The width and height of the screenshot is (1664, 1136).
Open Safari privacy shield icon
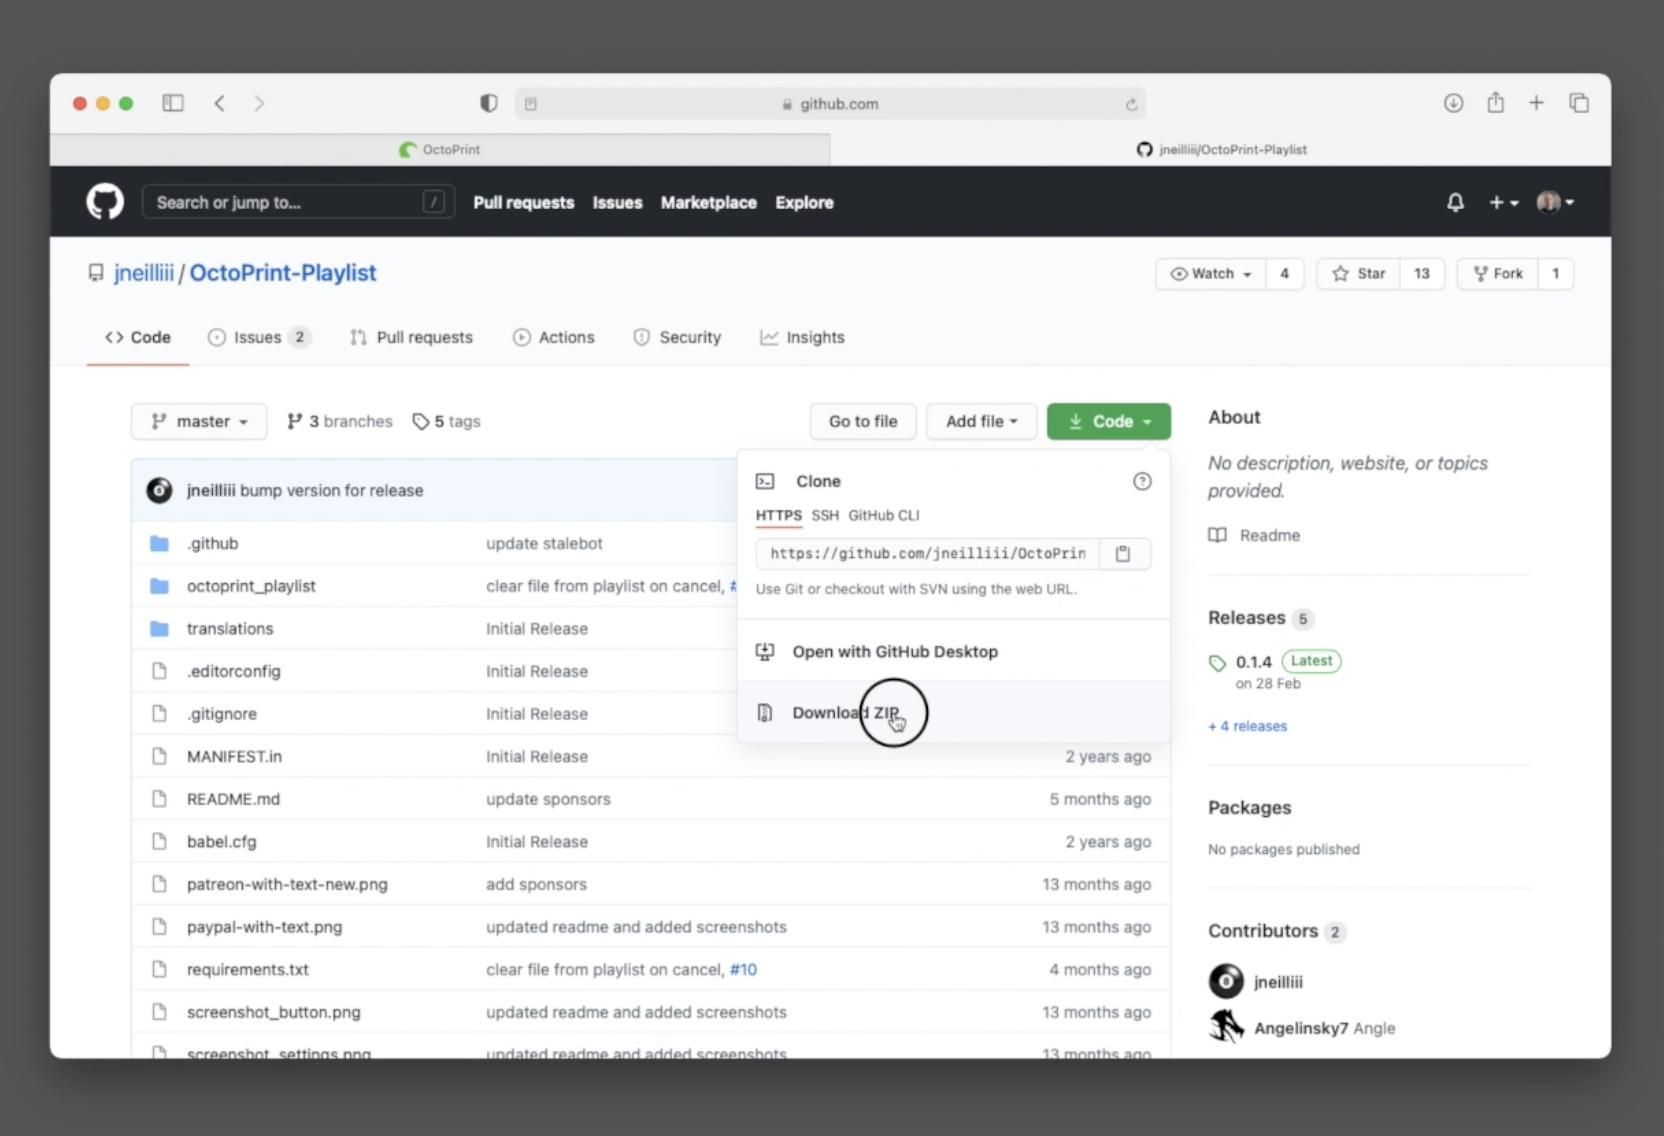tap(489, 103)
